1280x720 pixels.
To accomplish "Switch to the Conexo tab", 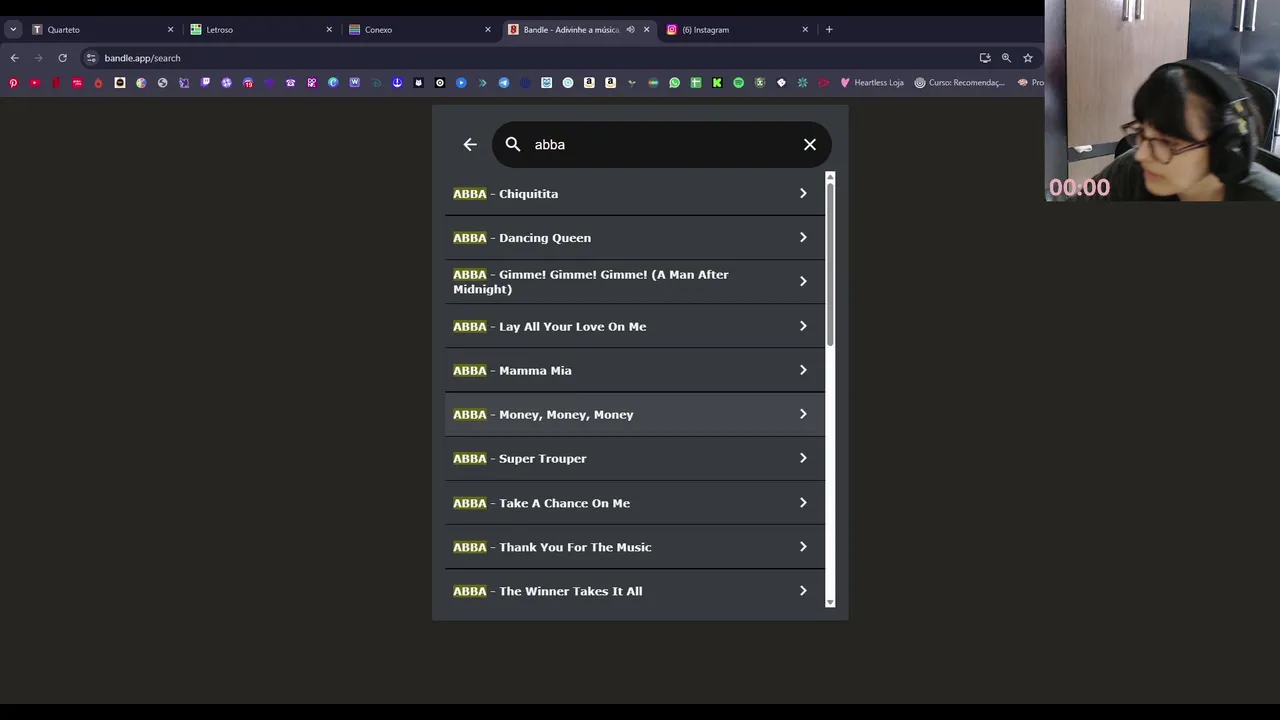I will point(418,30).
